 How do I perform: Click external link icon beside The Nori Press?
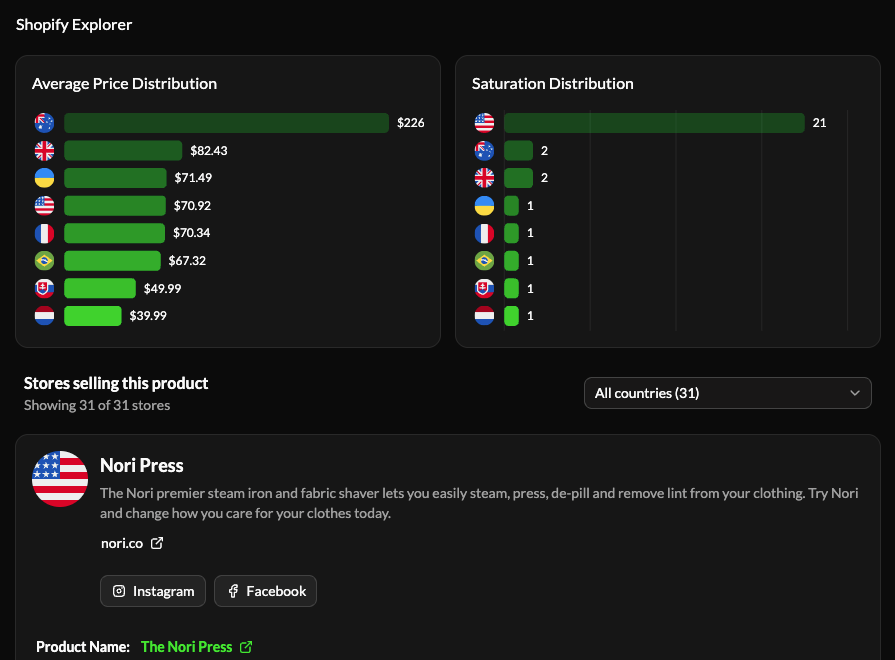point(246,647)
